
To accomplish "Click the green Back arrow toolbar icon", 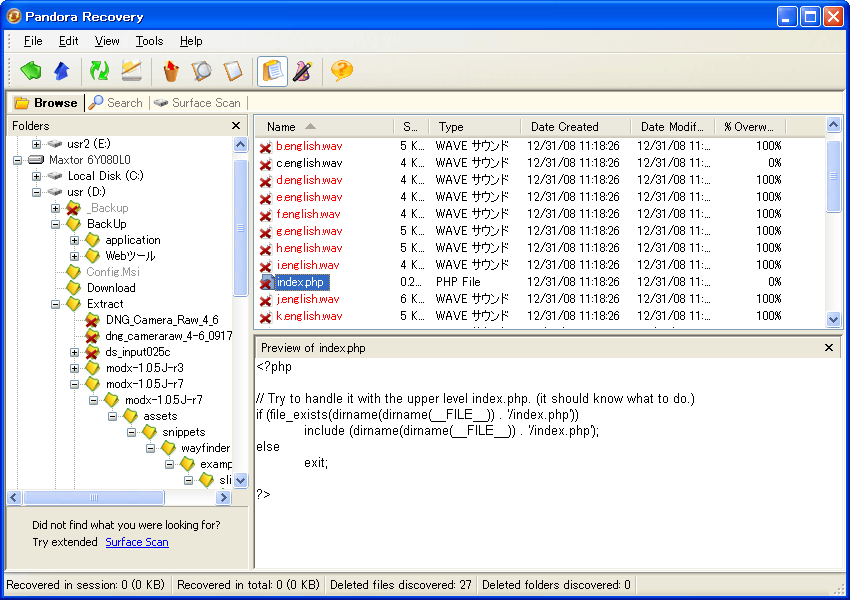I will tap(31, 70).
